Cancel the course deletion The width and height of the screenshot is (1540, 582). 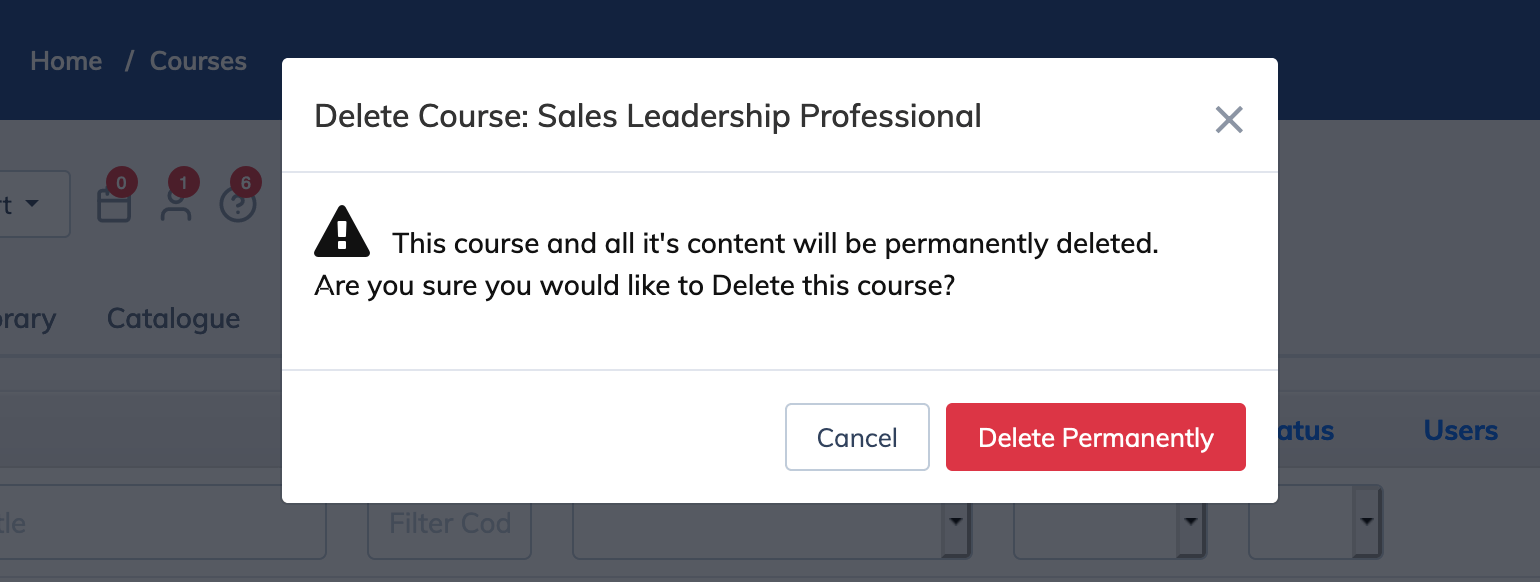click(857, 437)
